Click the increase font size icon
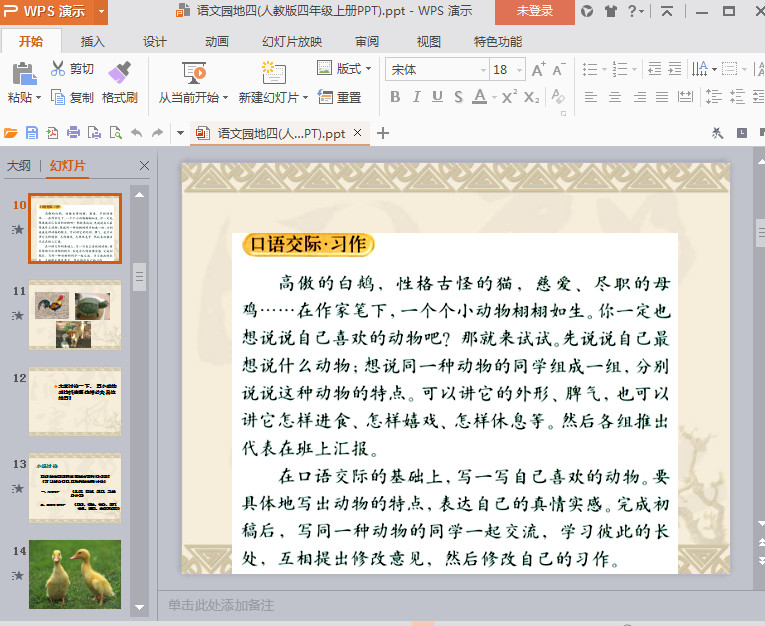The width and height of the screenshot is (765, 626). (539, 70)
